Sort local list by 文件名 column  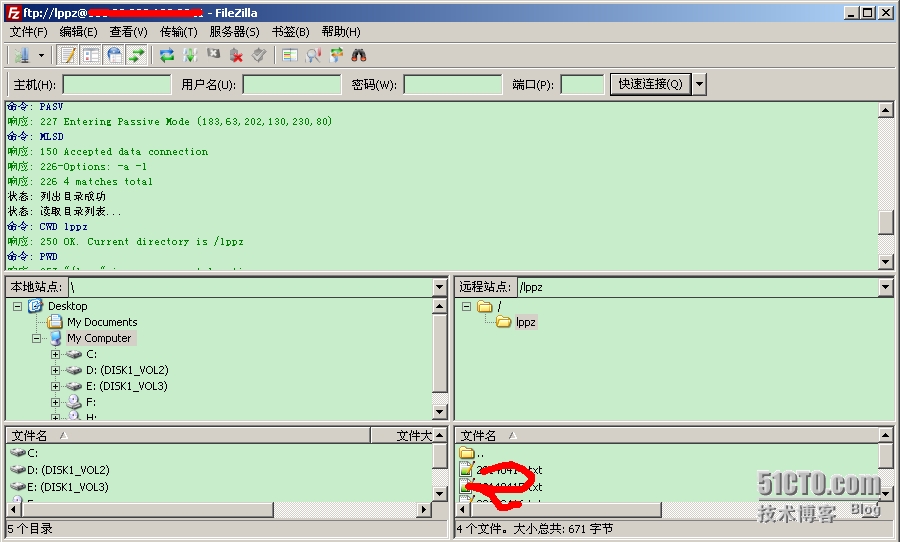[x=188, y=436]
